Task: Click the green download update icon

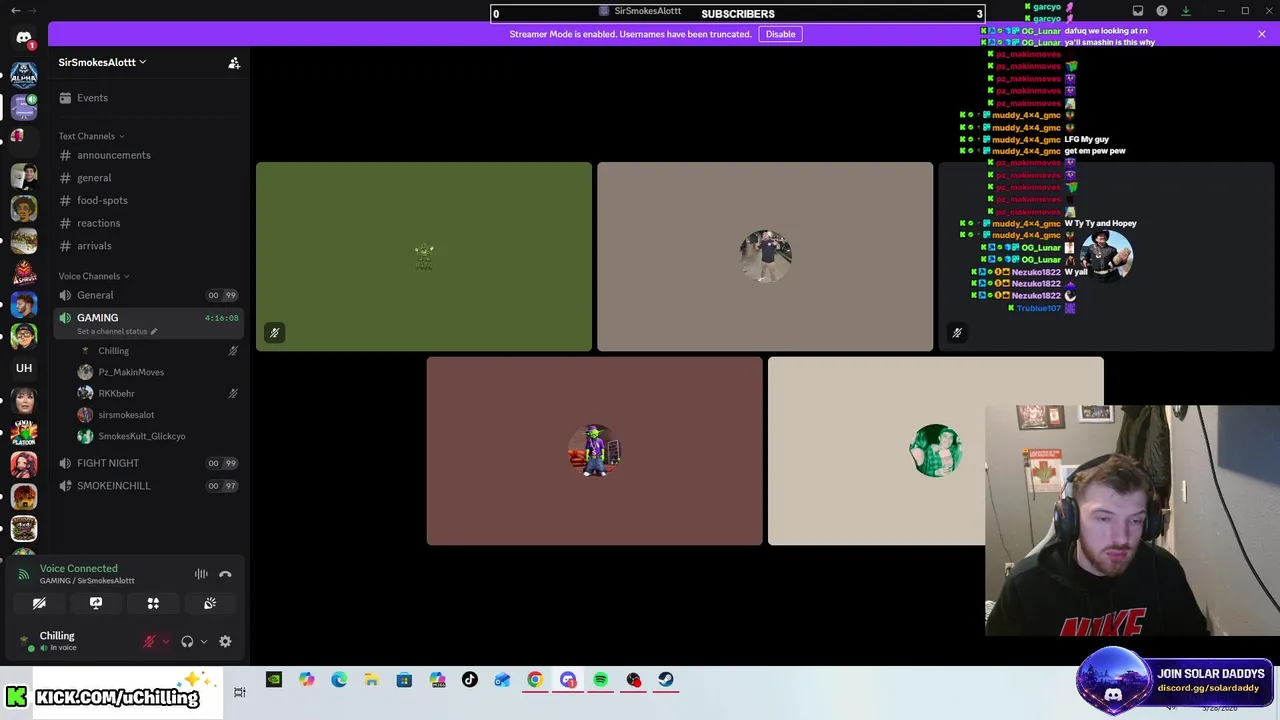Action: click(1186, 11)
